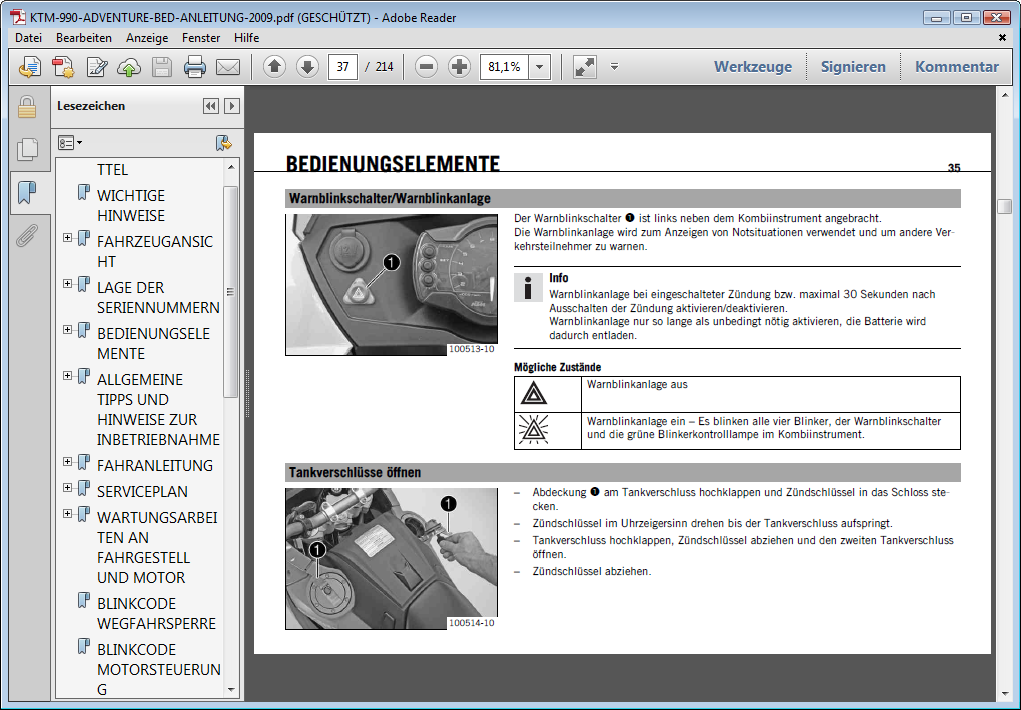This screenshot has width=1021, height=710.
Task: Click the security lock icon in sidebar
Action: coord(27,107)
